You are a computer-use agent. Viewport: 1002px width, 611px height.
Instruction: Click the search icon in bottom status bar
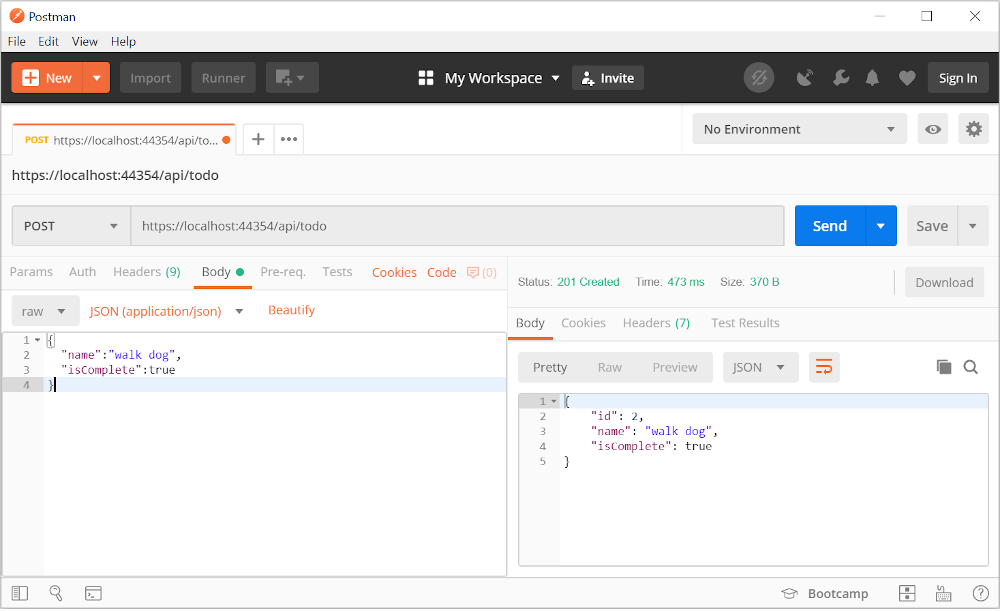[x=56, y=593]
